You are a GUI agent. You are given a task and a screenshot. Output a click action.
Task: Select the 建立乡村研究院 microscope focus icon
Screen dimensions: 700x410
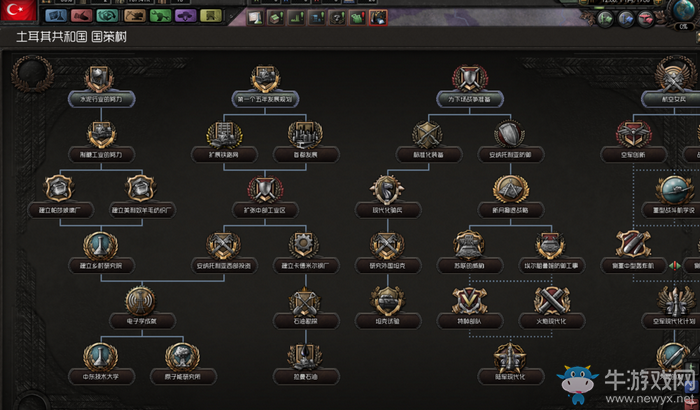101,245
